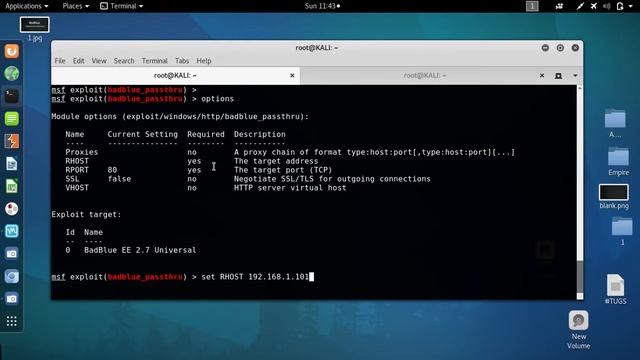Open the blank.png desktop file
The image size is (640, 360).
pyautogui.click(x=614, y=192)
